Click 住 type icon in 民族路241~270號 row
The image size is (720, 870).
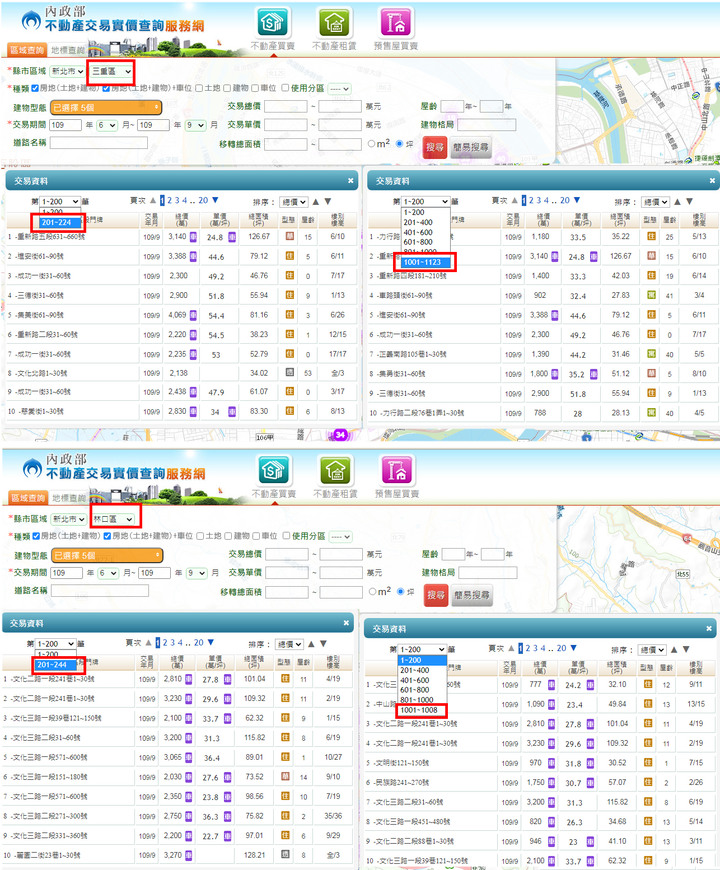point(647,782)
